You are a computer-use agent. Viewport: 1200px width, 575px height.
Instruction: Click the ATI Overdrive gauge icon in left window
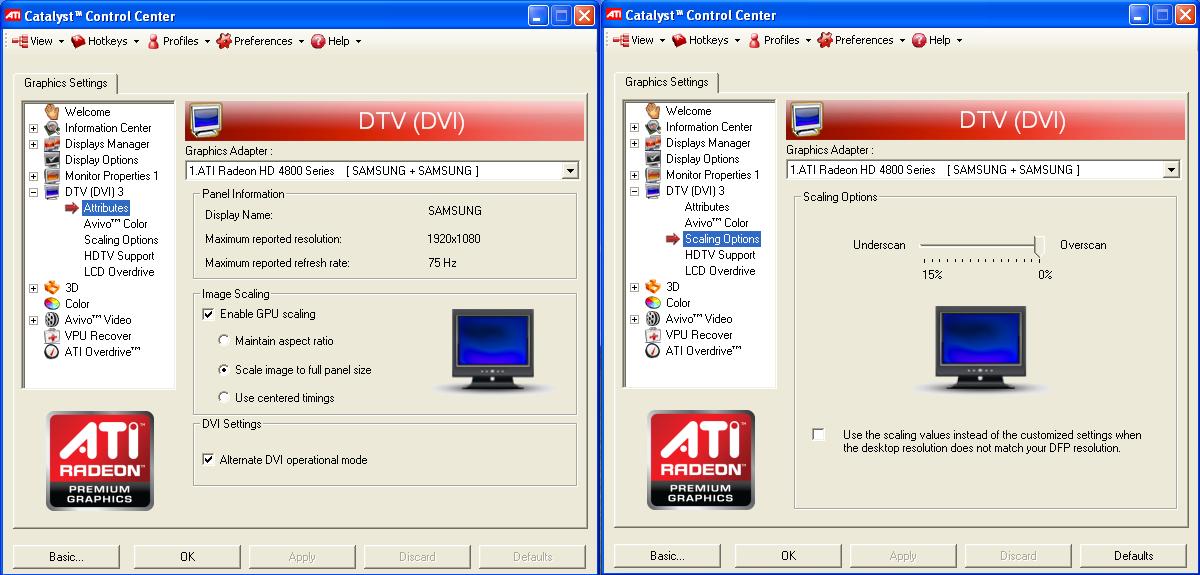click(52, 352)
